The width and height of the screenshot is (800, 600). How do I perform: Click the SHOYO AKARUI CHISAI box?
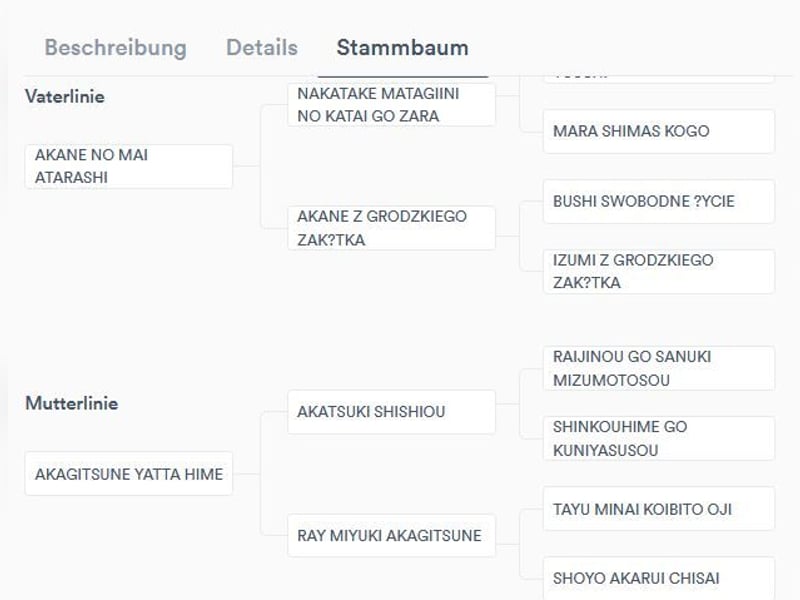[x=658, y=577]
